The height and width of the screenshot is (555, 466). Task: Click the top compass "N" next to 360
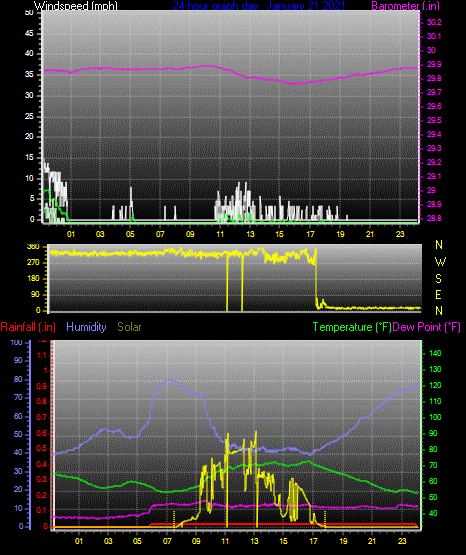pos(439,245)
